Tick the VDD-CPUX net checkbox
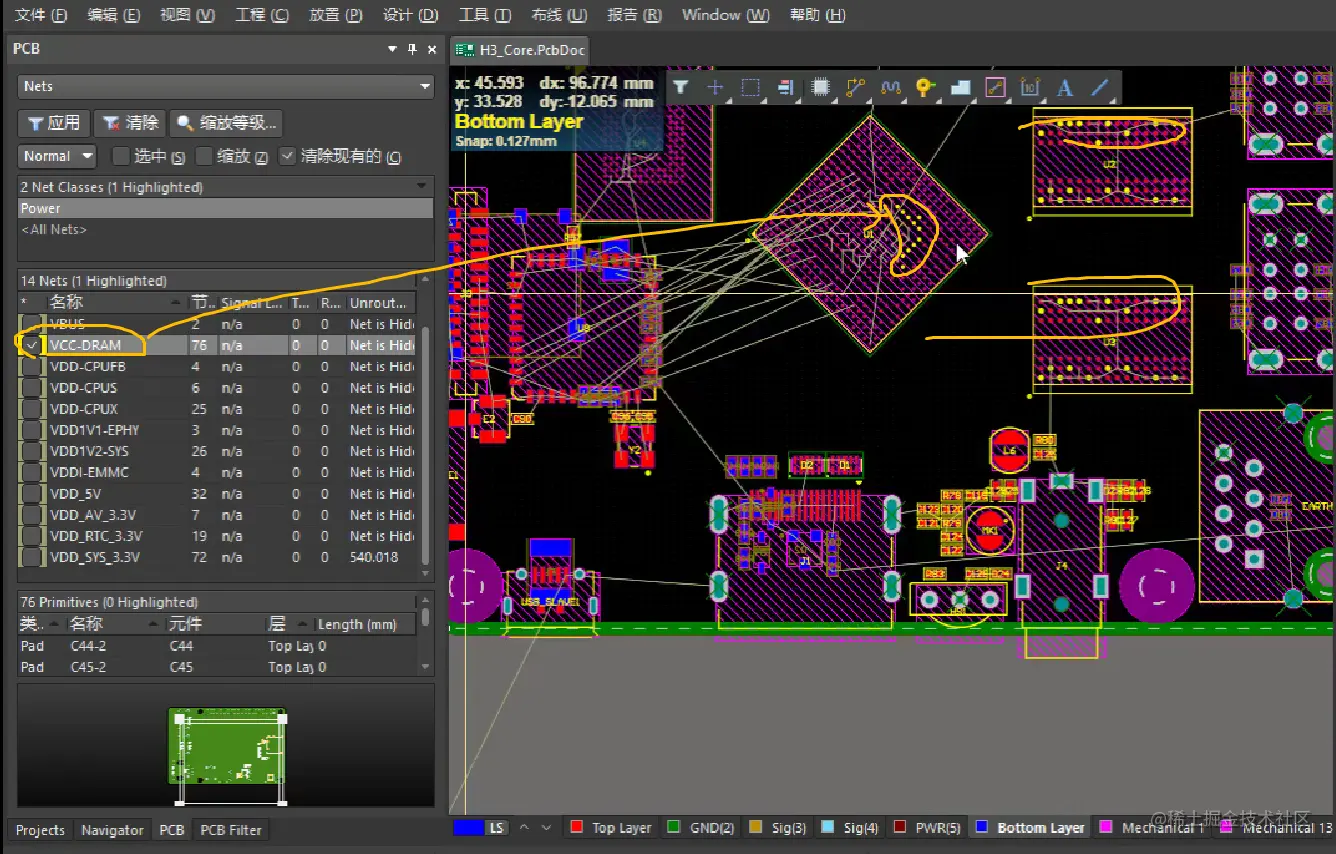 (x=32, y=409)
